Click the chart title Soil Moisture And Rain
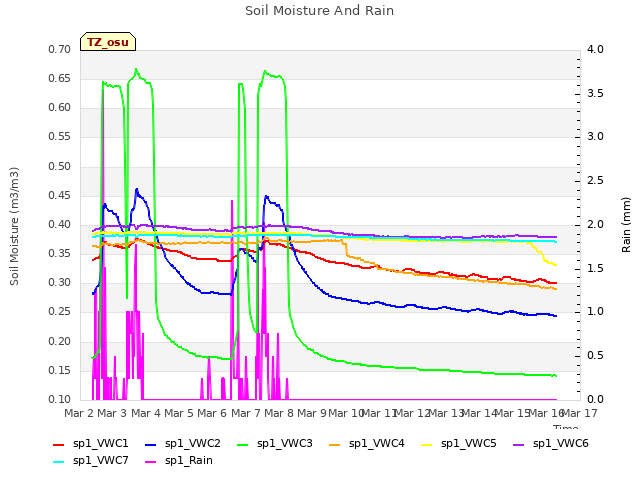 tap(319, 11)
